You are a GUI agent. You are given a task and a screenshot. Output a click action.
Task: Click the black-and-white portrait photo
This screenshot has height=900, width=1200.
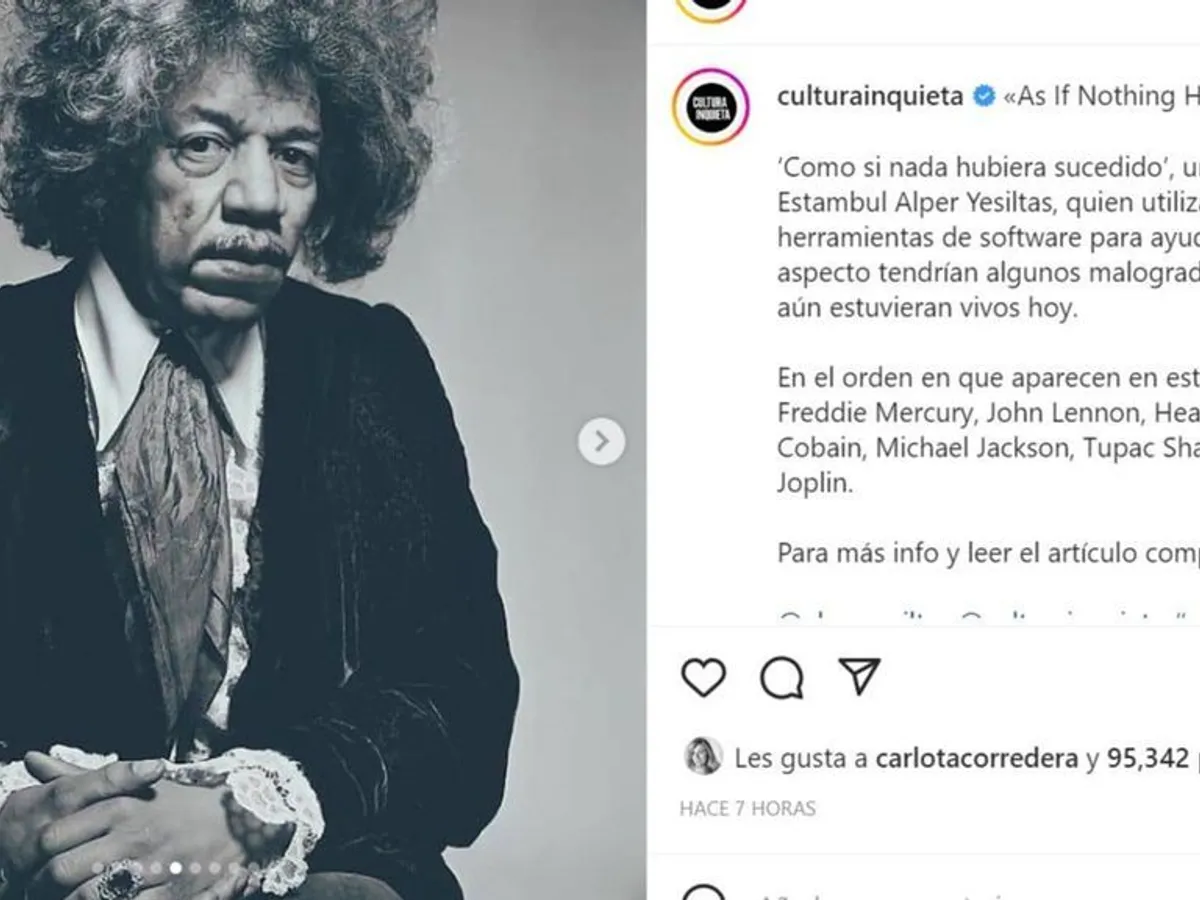click(x=323, y=450)
